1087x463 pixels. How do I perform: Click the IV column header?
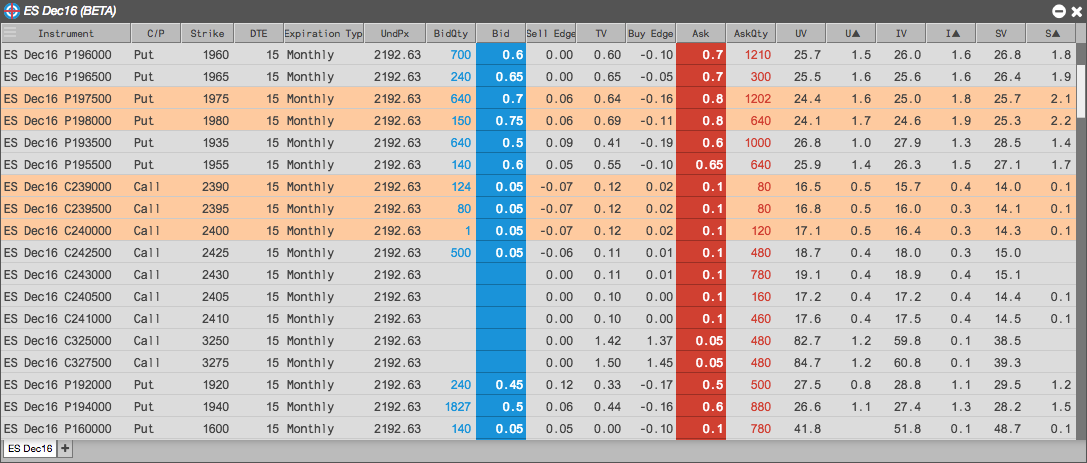[901, 33]
